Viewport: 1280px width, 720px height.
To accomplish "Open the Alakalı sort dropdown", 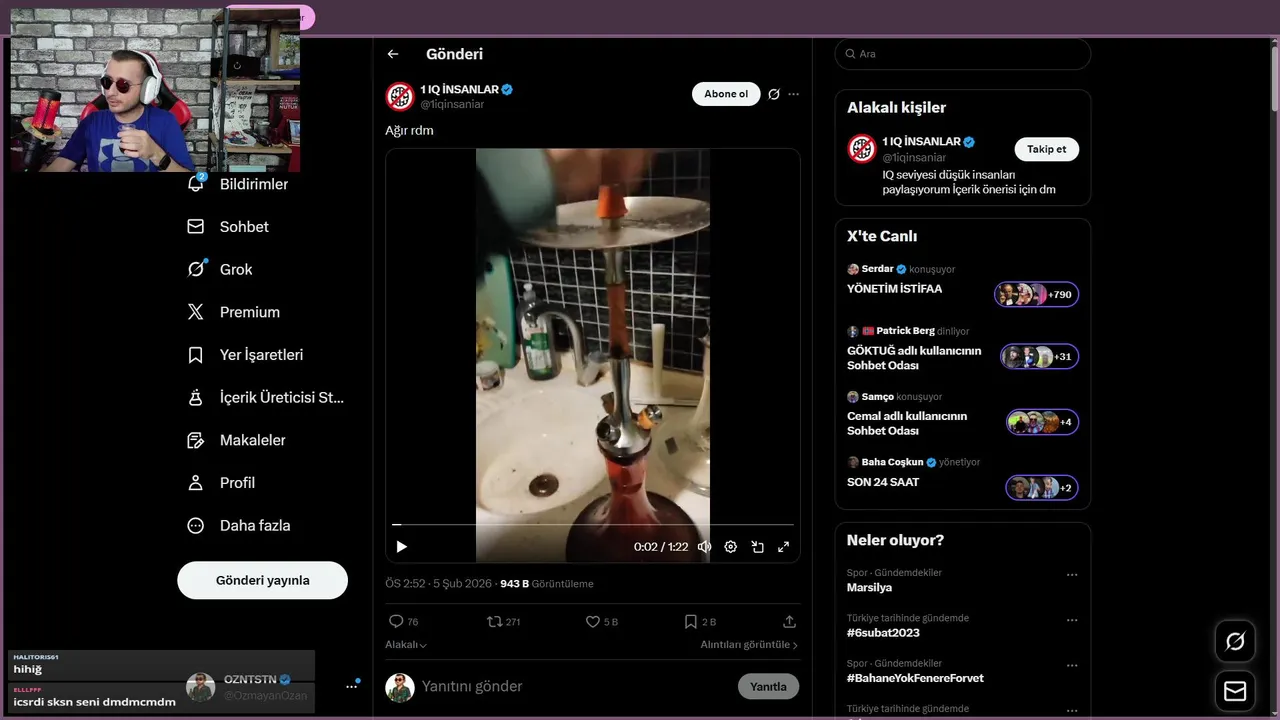I will coord(406,645).
